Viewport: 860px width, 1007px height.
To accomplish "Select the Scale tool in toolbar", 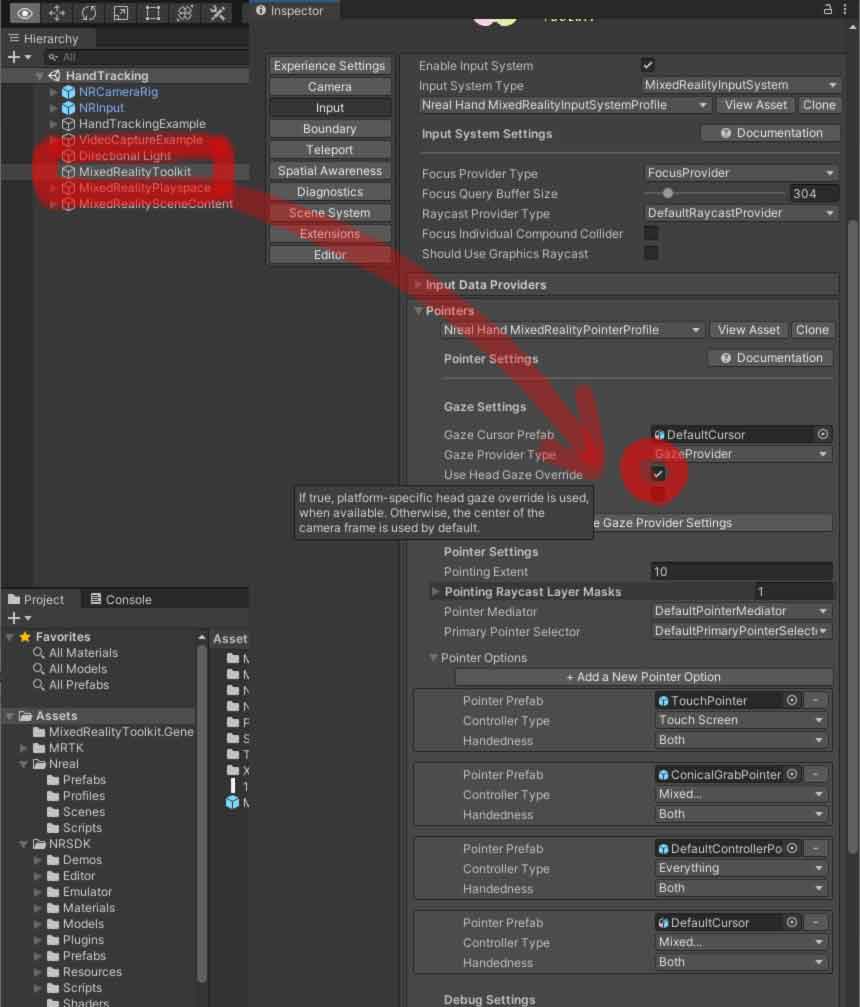I will click(x=121, y=13).
